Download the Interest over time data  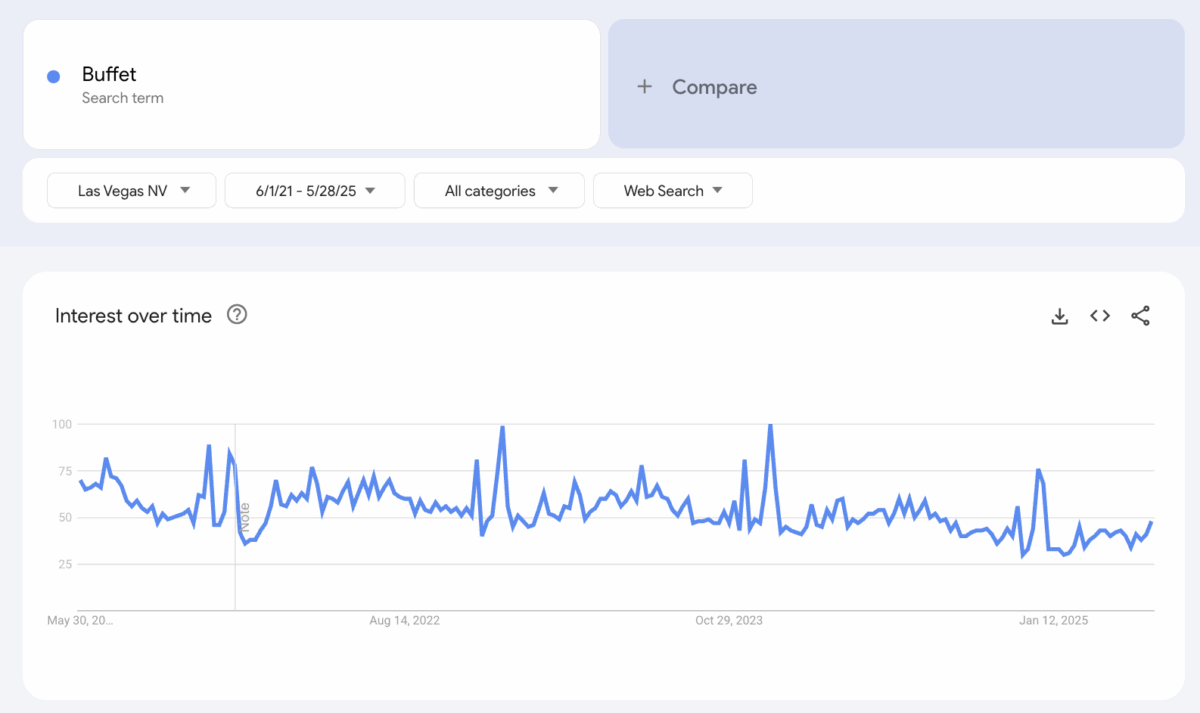tap(1060, 316)
